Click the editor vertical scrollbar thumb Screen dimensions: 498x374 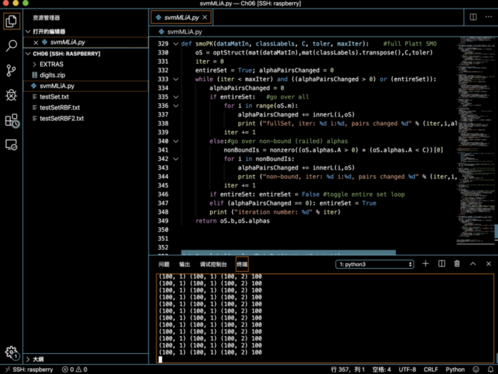pos(496,231)
